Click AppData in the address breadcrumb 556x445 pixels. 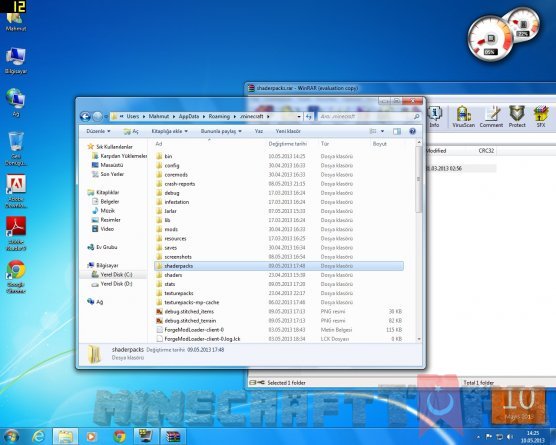(188, 116)
